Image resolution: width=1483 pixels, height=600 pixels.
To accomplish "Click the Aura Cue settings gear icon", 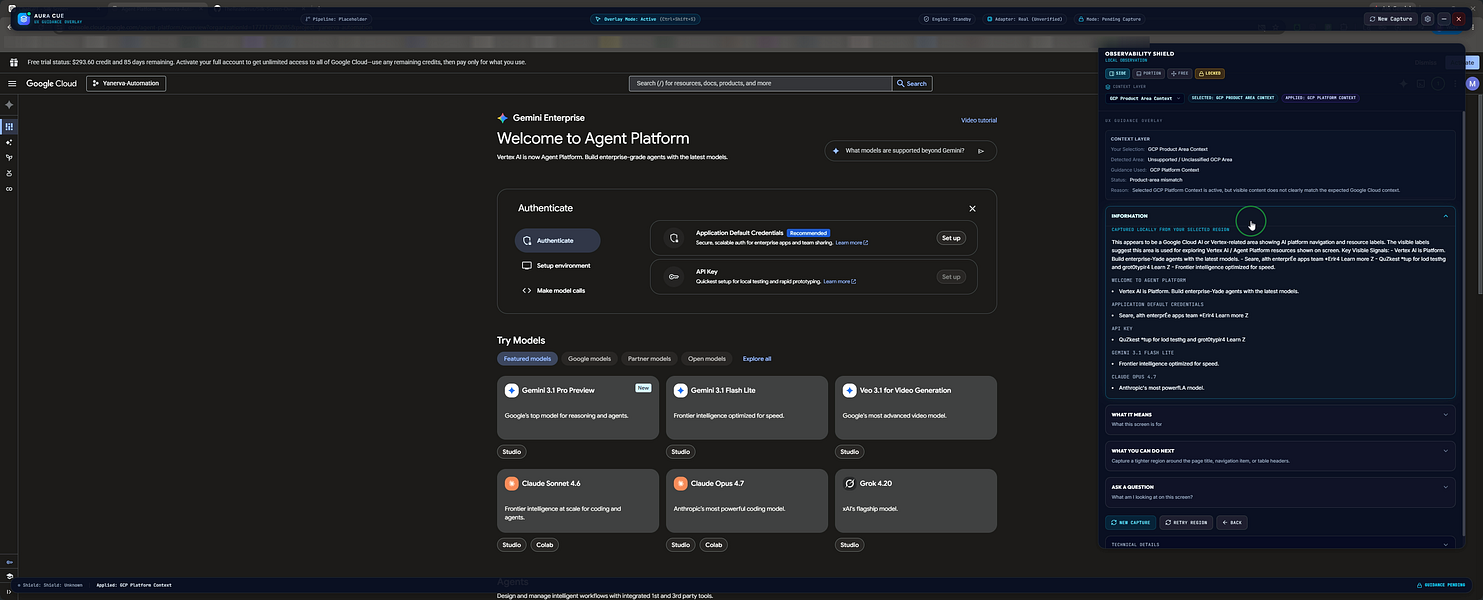I will (1427, 19).
